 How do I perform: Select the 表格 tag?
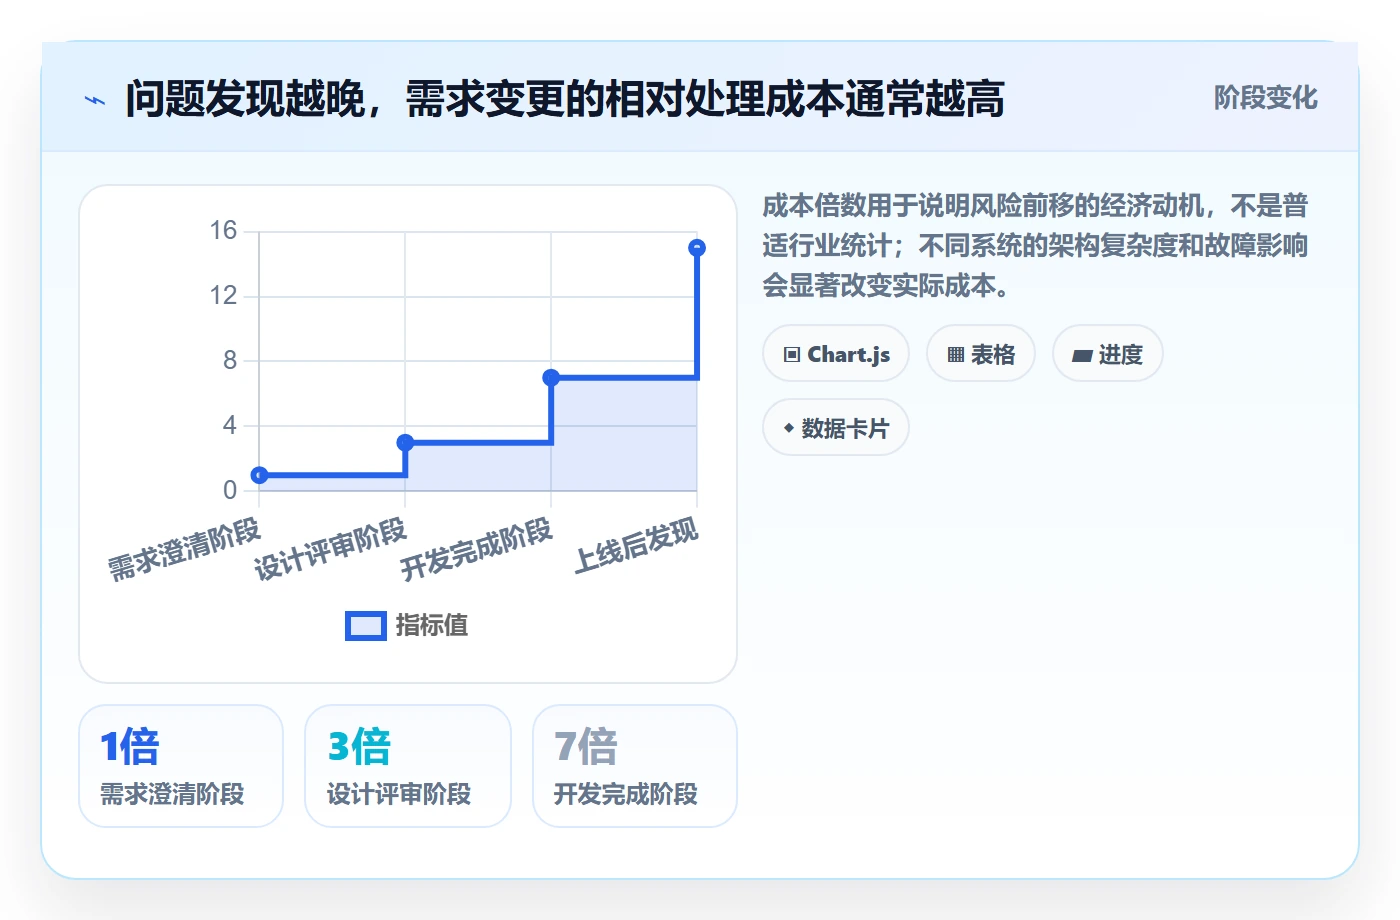coord(981,354)
